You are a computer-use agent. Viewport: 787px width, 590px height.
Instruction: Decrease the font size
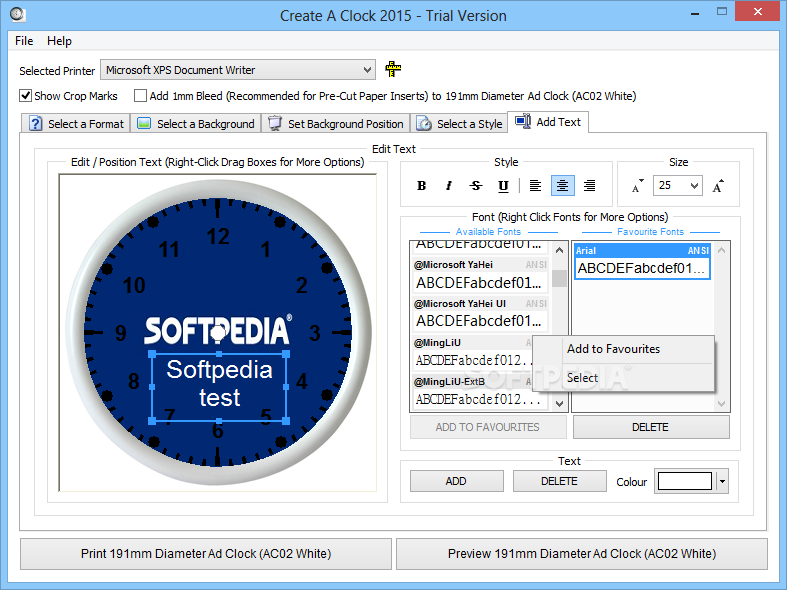pos(637,186)
